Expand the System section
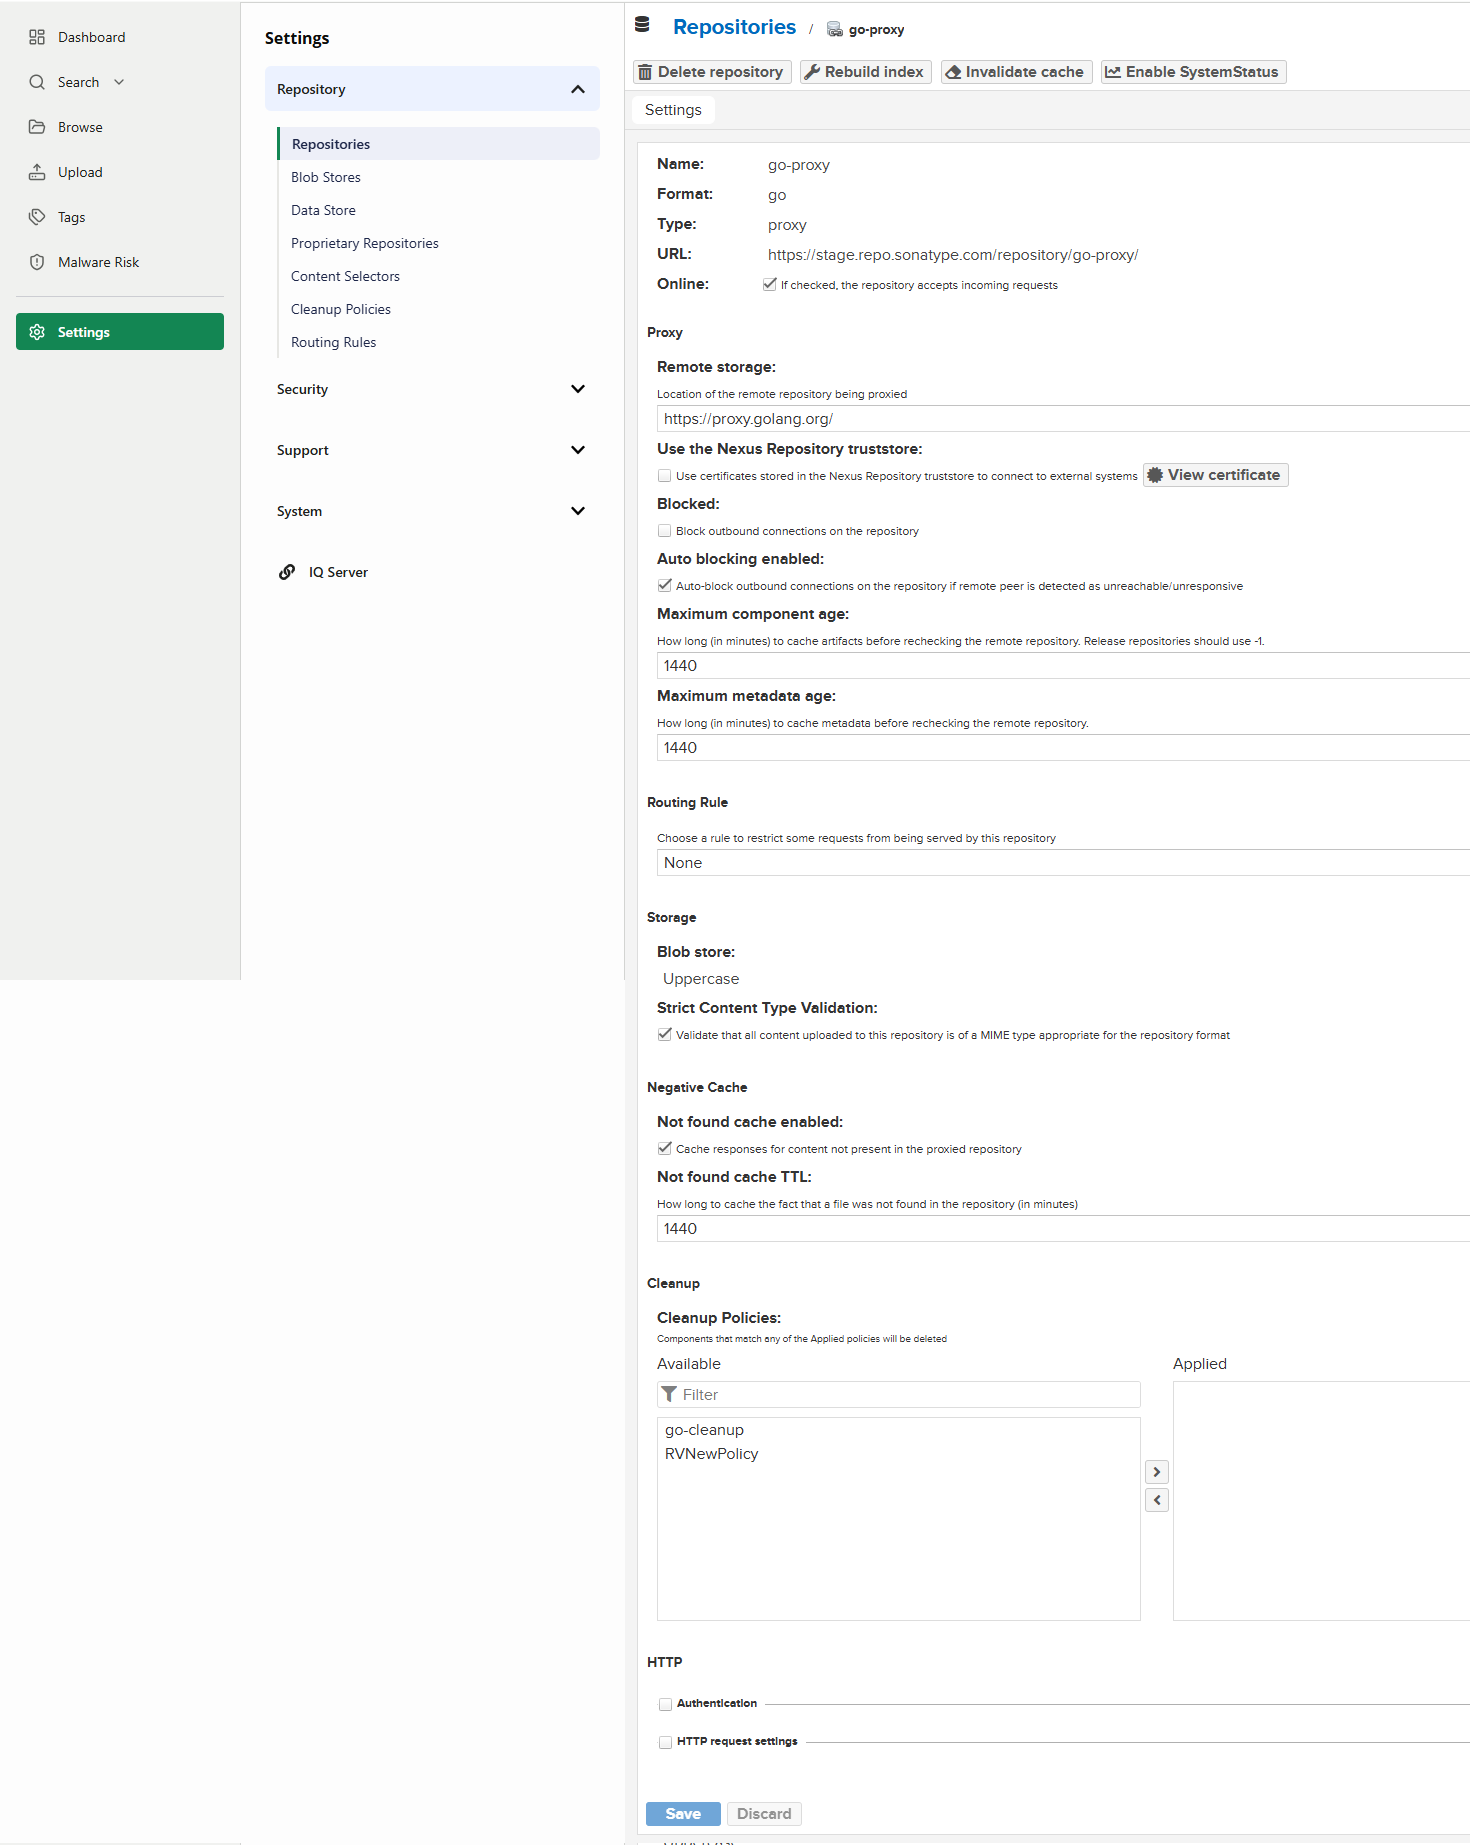 578,511
